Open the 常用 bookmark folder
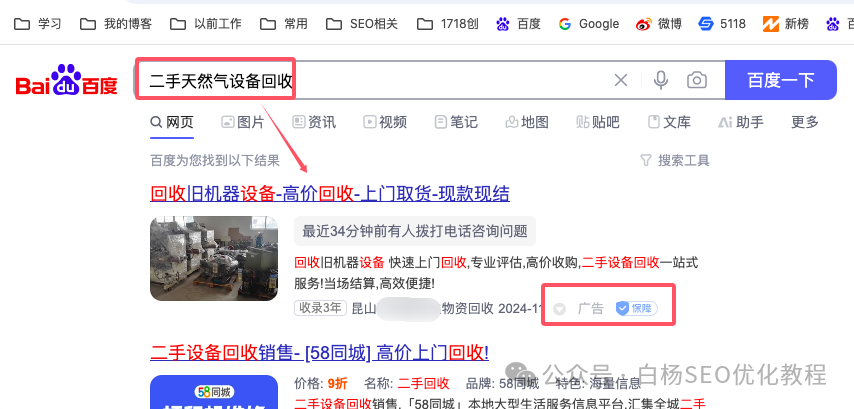The image size is (854, 409). pos(283,24)
